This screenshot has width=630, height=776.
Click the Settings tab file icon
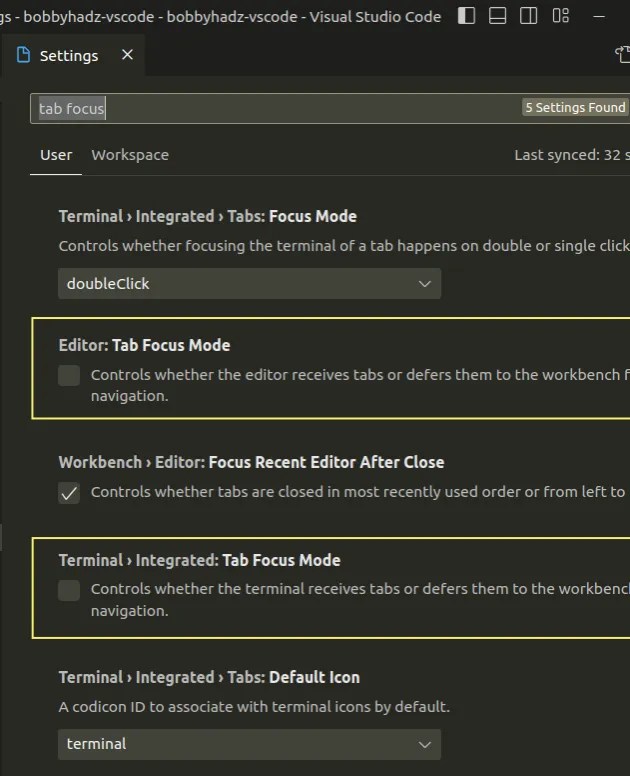[23, 55]
